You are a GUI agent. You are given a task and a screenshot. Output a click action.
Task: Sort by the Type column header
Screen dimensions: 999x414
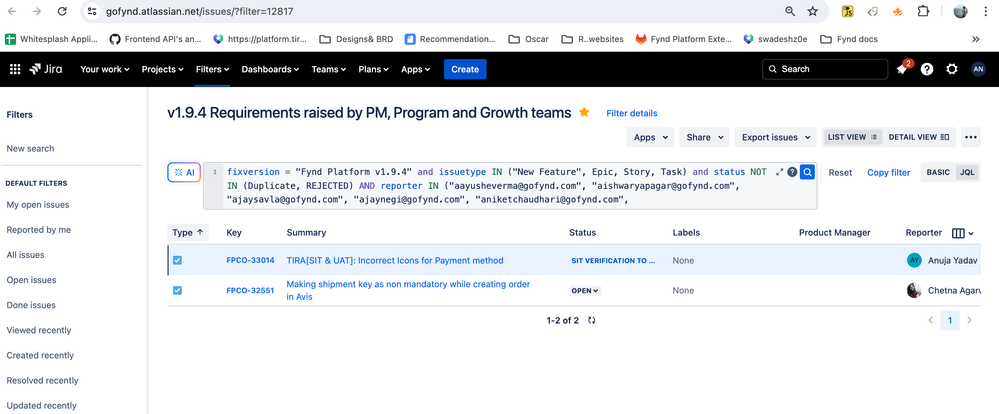tap(187, 232)
